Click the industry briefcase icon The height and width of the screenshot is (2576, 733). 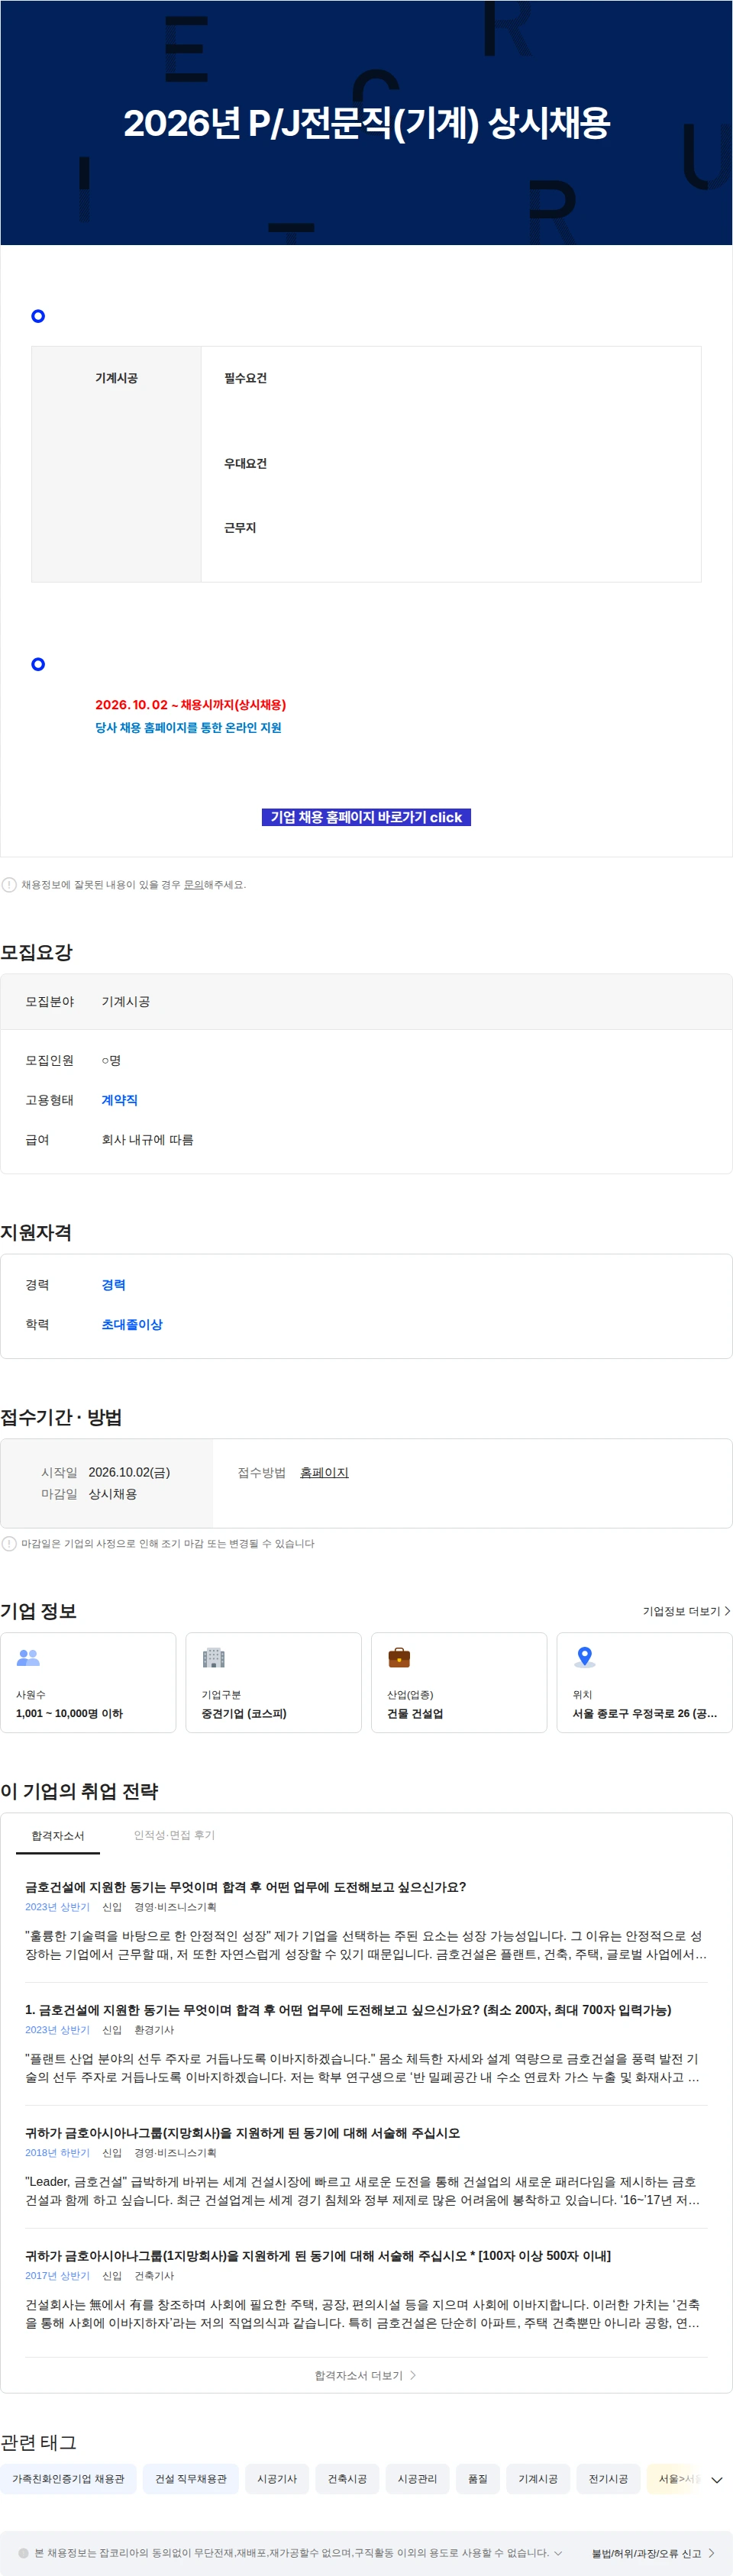(399, 1657)
